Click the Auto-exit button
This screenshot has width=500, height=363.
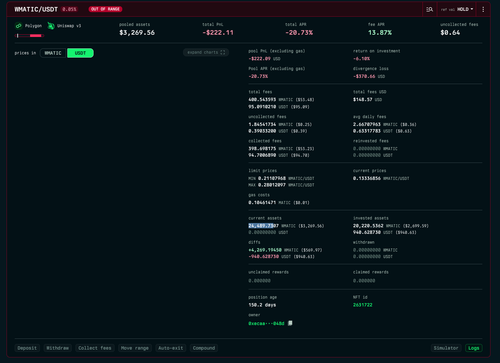pyautogui.click(x=170, y=348)
